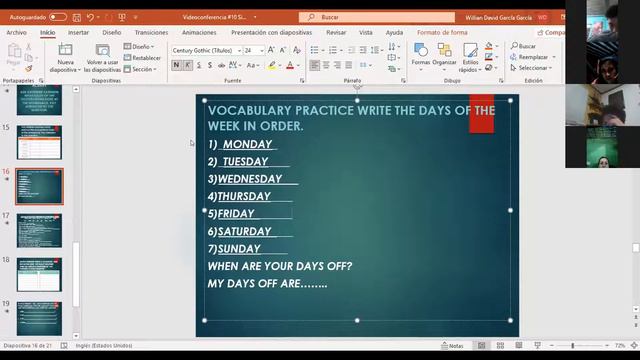Switch to the Transiciones tab
The image size is (640, 360).
(151, 32)
